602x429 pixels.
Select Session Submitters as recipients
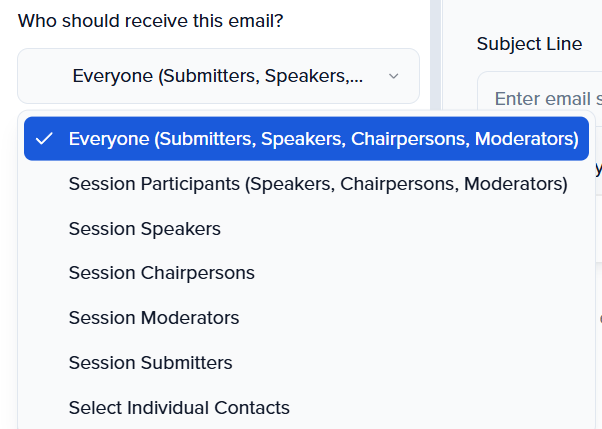pos(150,363)
